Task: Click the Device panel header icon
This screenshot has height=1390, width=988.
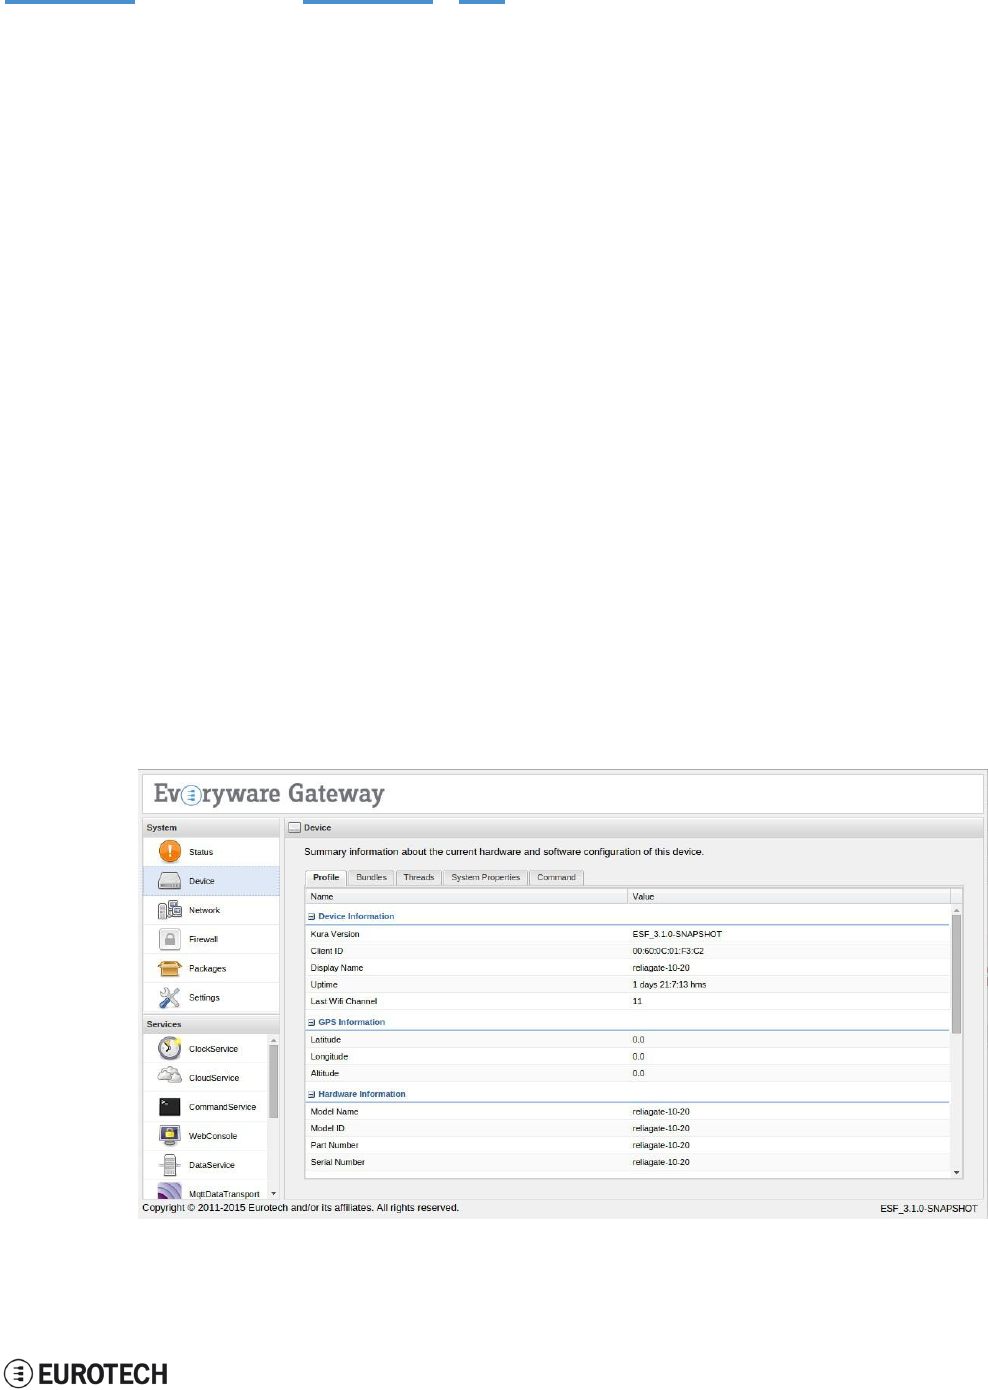Action: click(x=295, y=828)
